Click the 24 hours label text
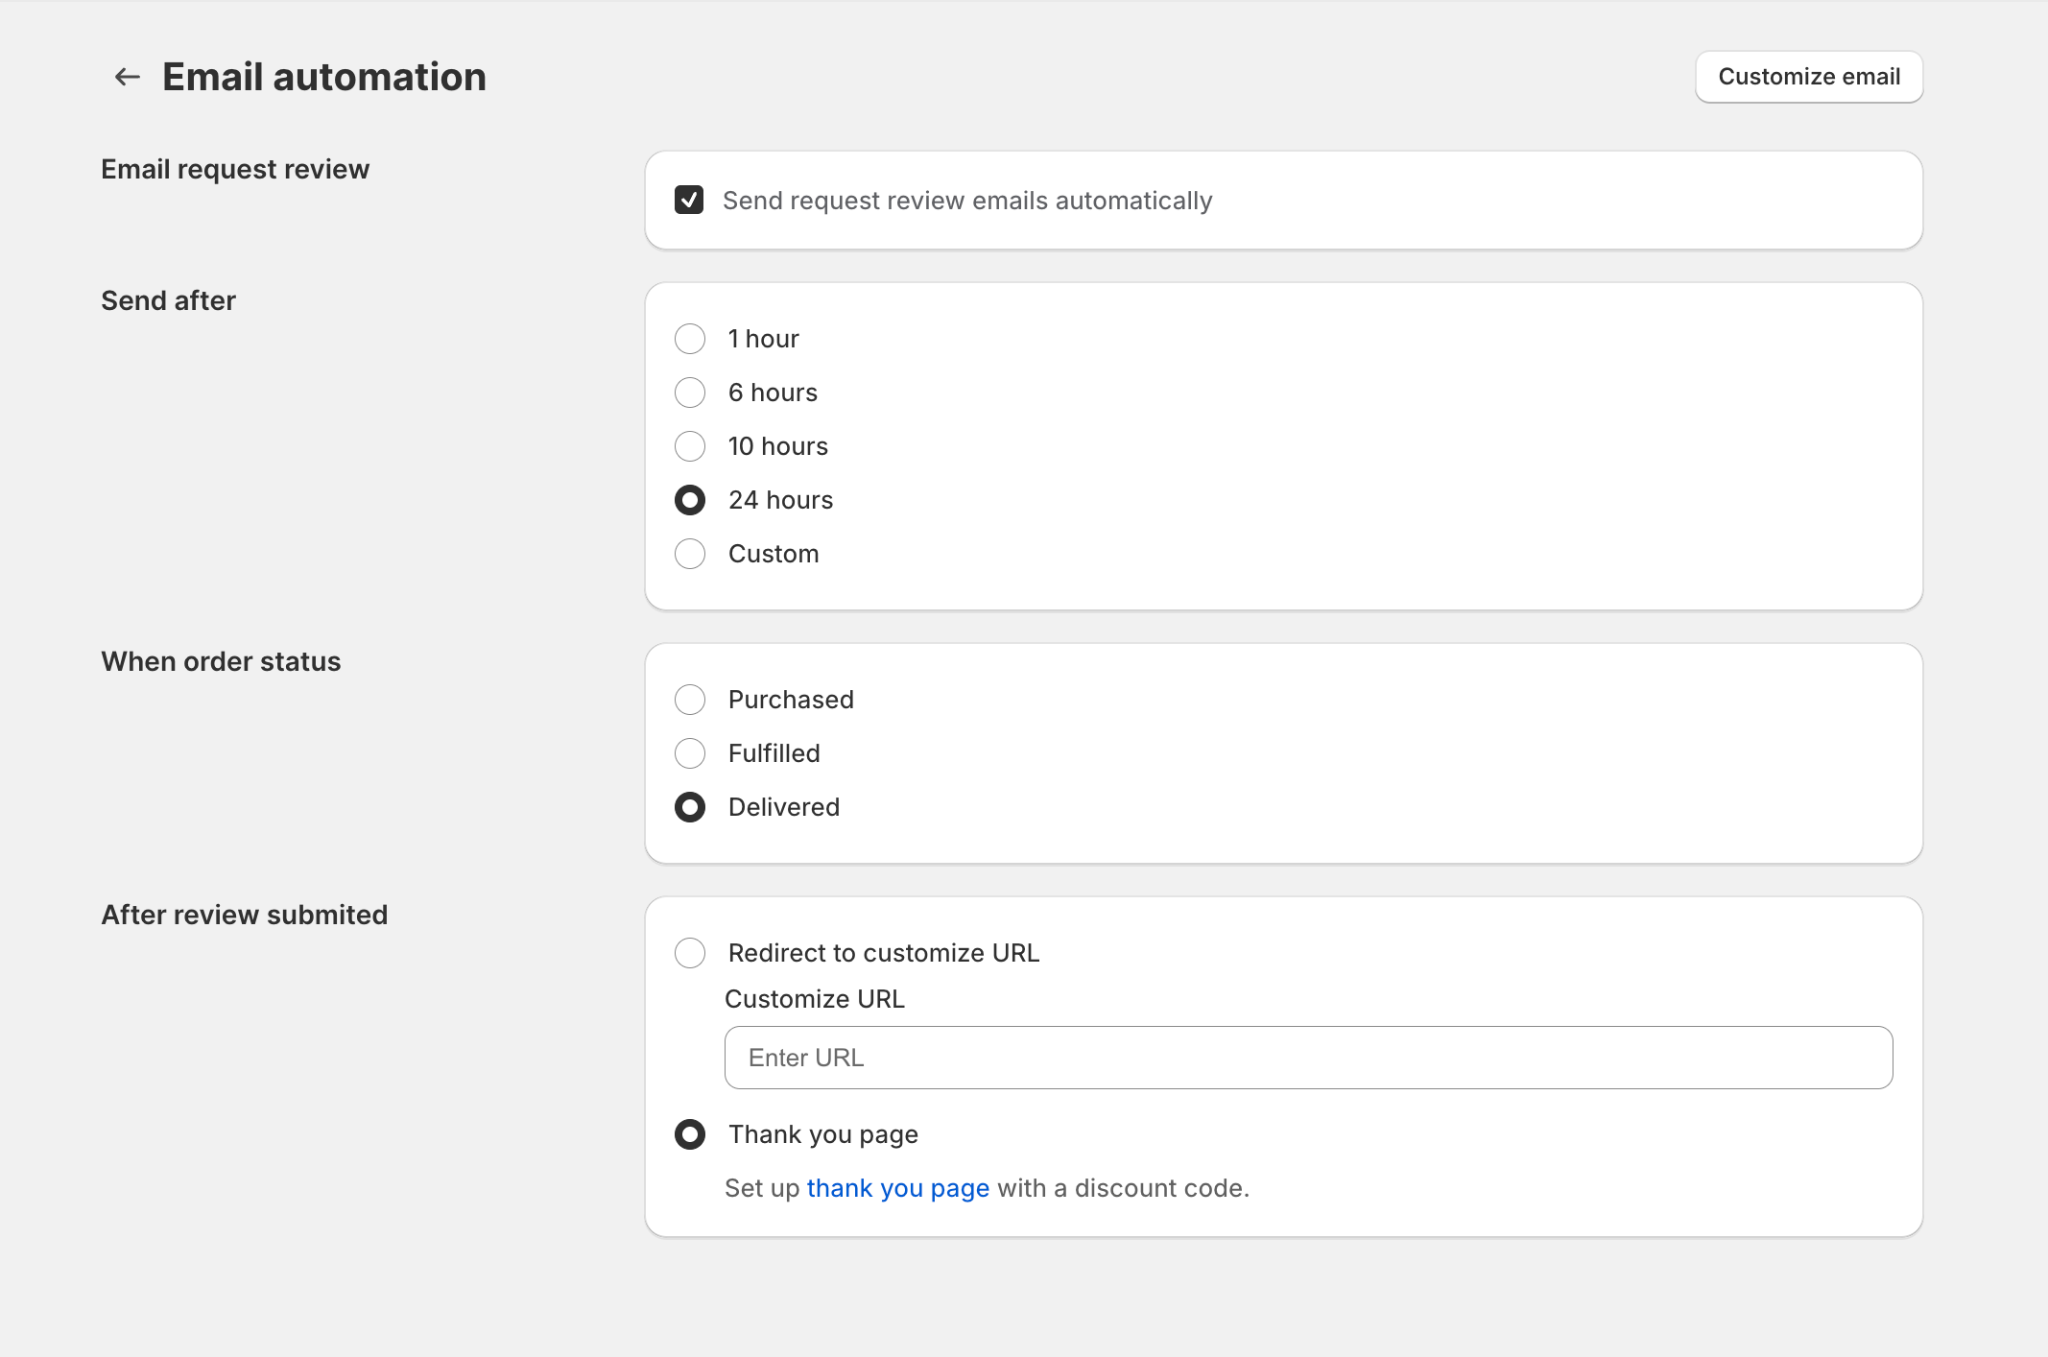Screen dimensions: 2048x1357 click(x=780, y=500)
